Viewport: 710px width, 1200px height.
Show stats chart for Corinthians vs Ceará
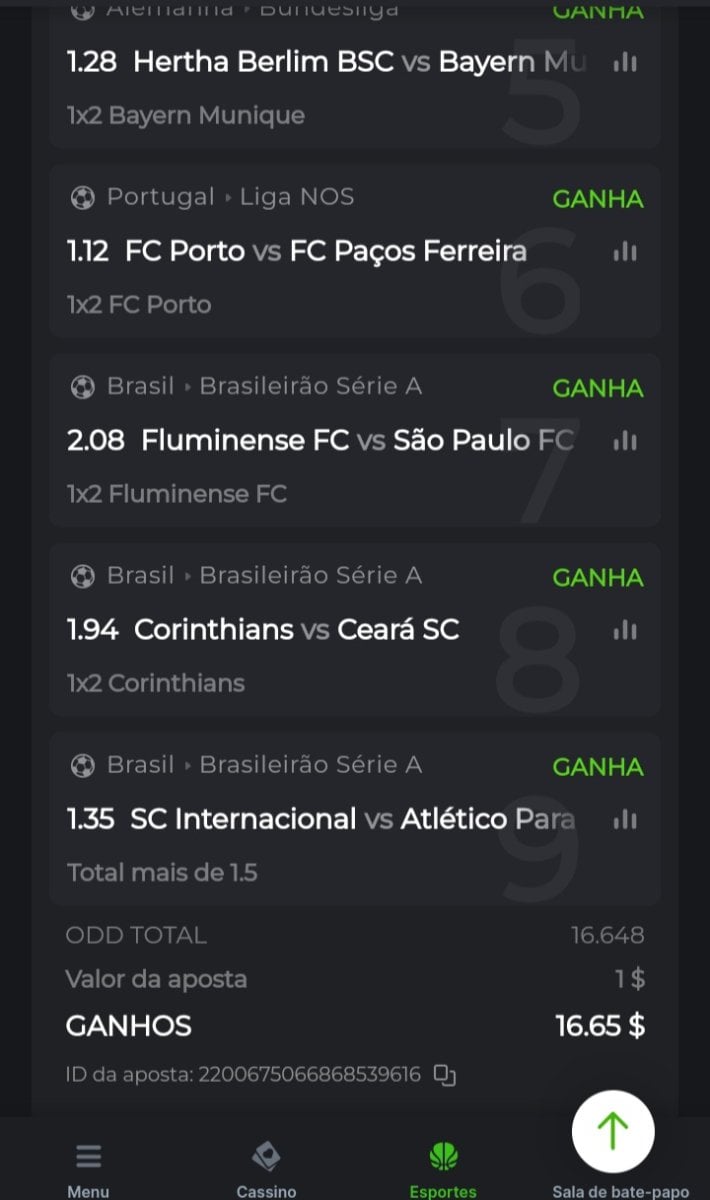pyautogui.click(x=625, y=630)
